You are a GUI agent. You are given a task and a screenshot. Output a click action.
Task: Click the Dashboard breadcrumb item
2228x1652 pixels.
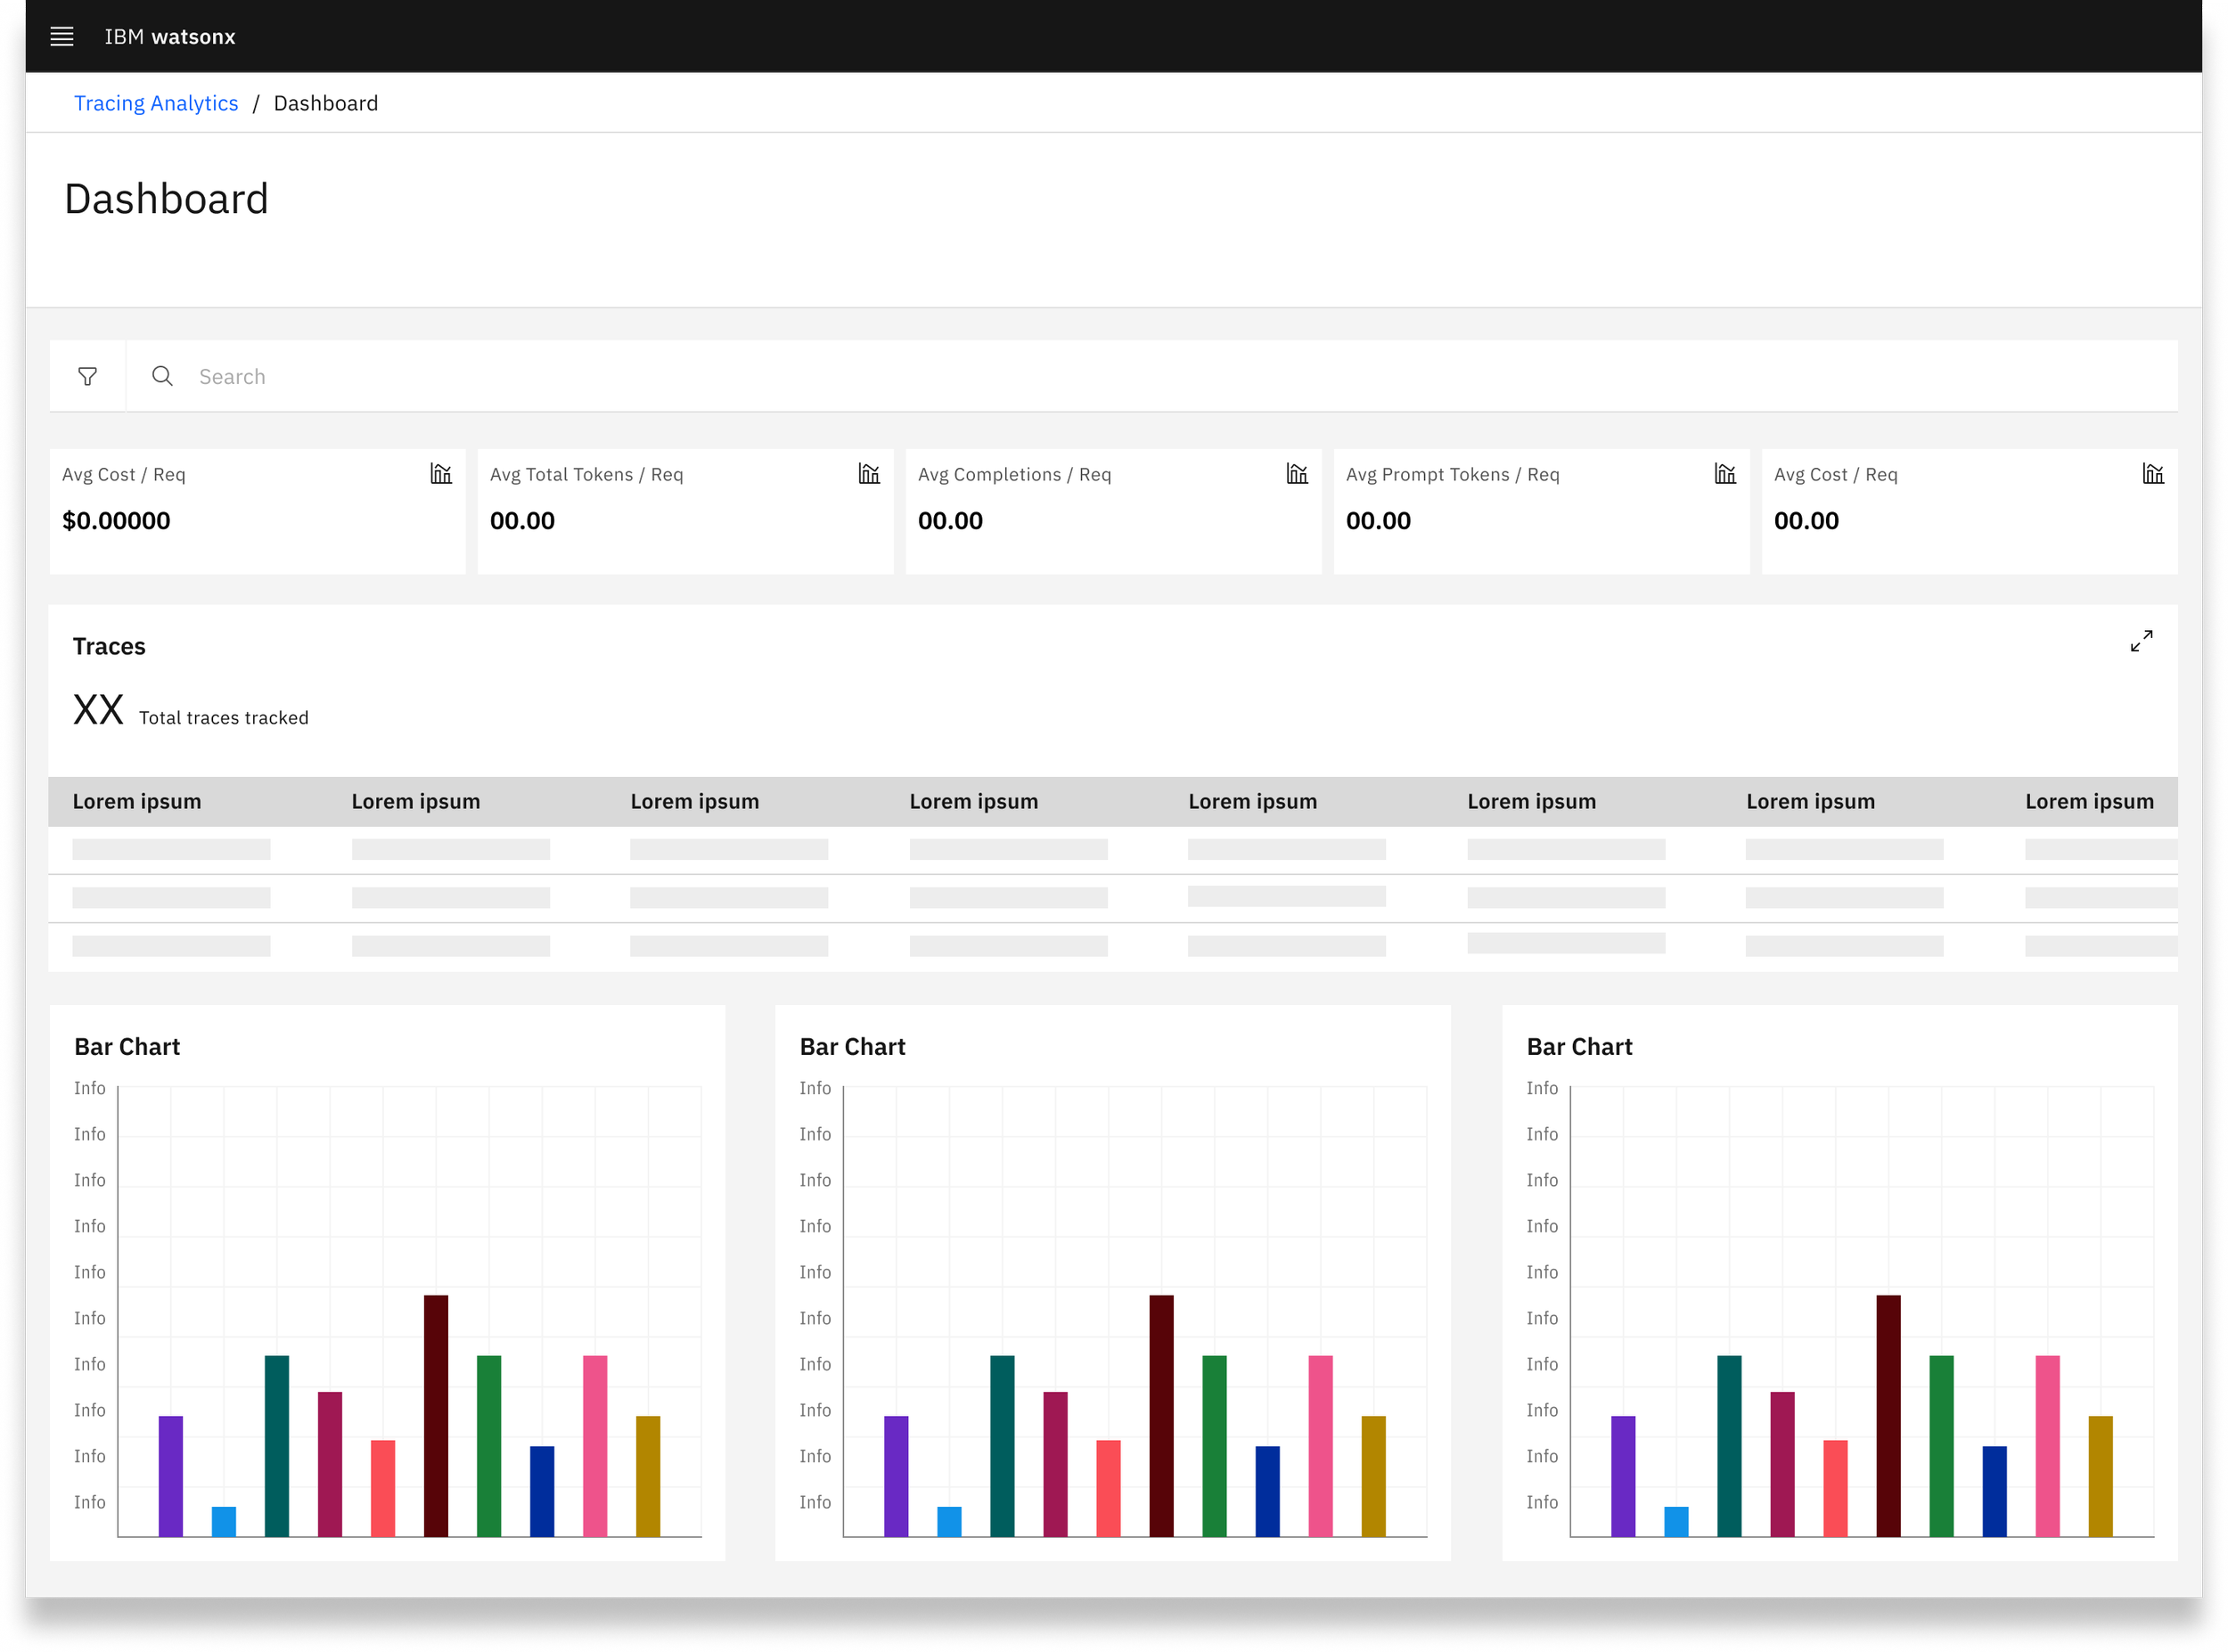[x=326, y=103]
